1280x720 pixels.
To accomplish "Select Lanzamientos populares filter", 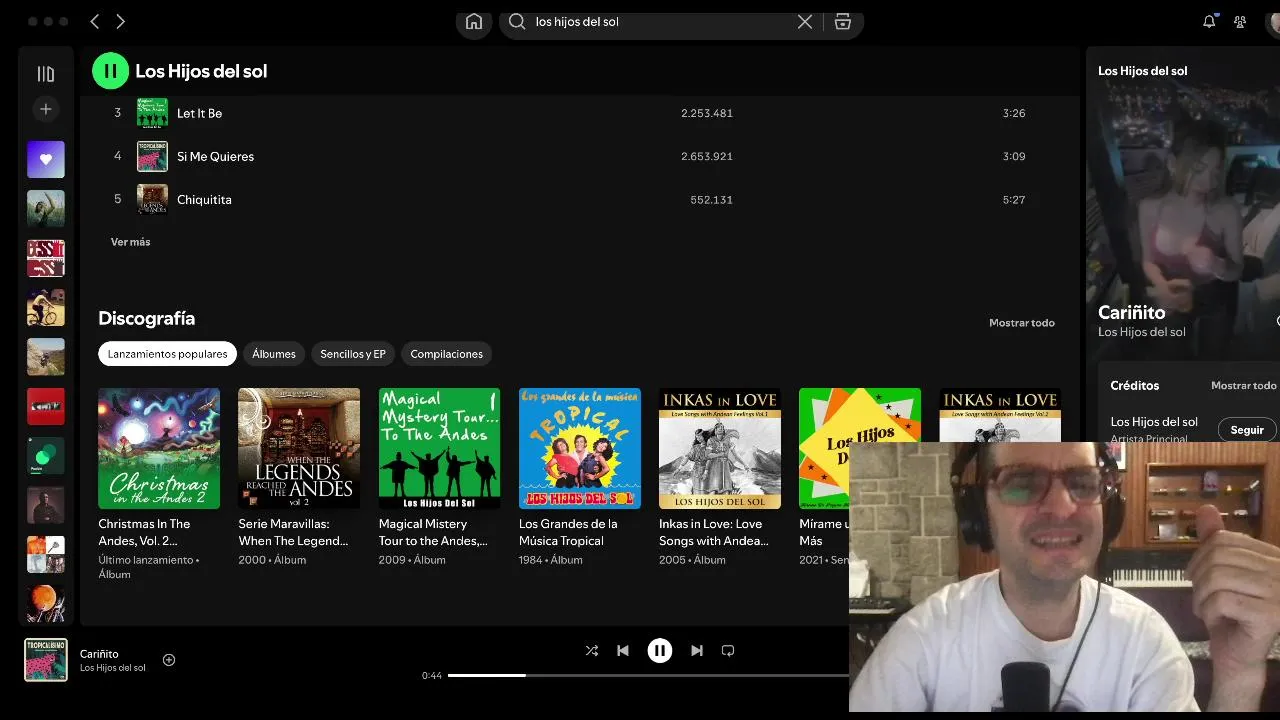I will click(168, 354).
